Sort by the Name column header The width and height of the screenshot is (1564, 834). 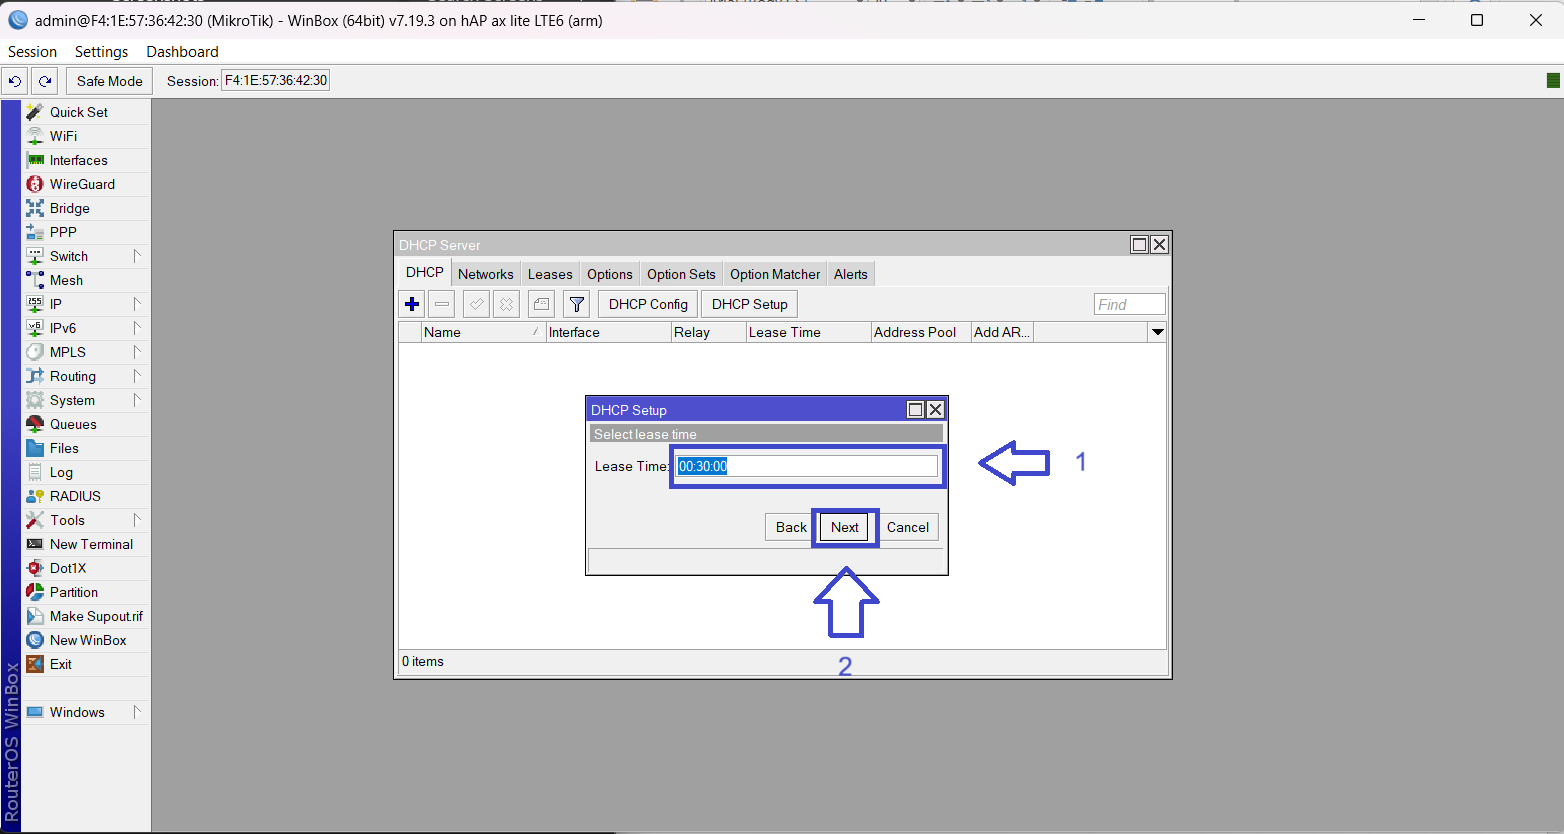tap(483, 332)
